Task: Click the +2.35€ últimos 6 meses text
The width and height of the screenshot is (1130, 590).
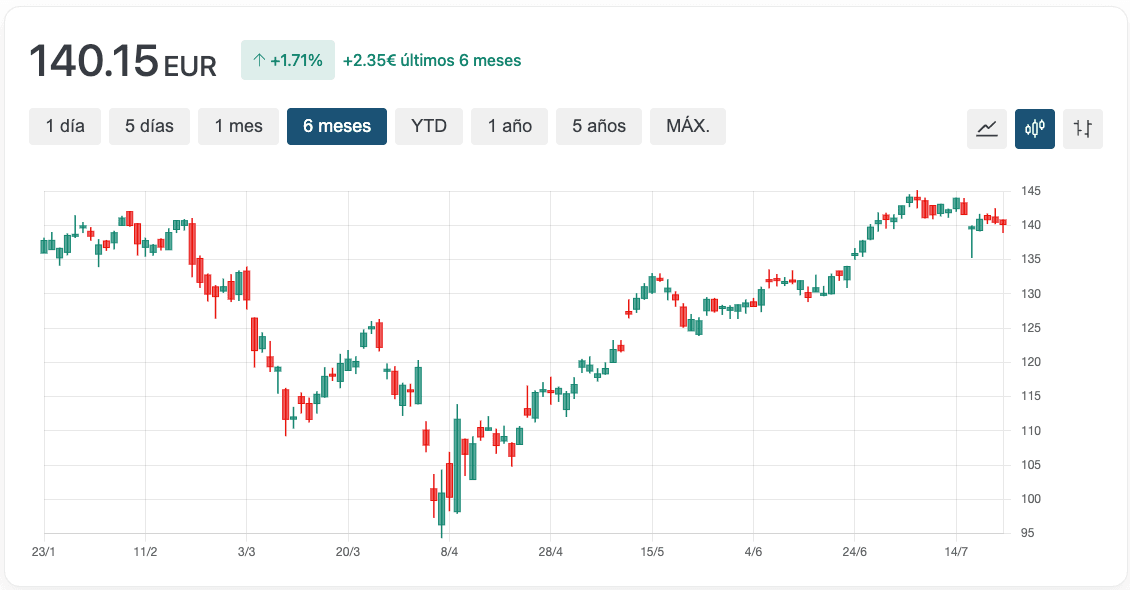Action: click(432, 60)
